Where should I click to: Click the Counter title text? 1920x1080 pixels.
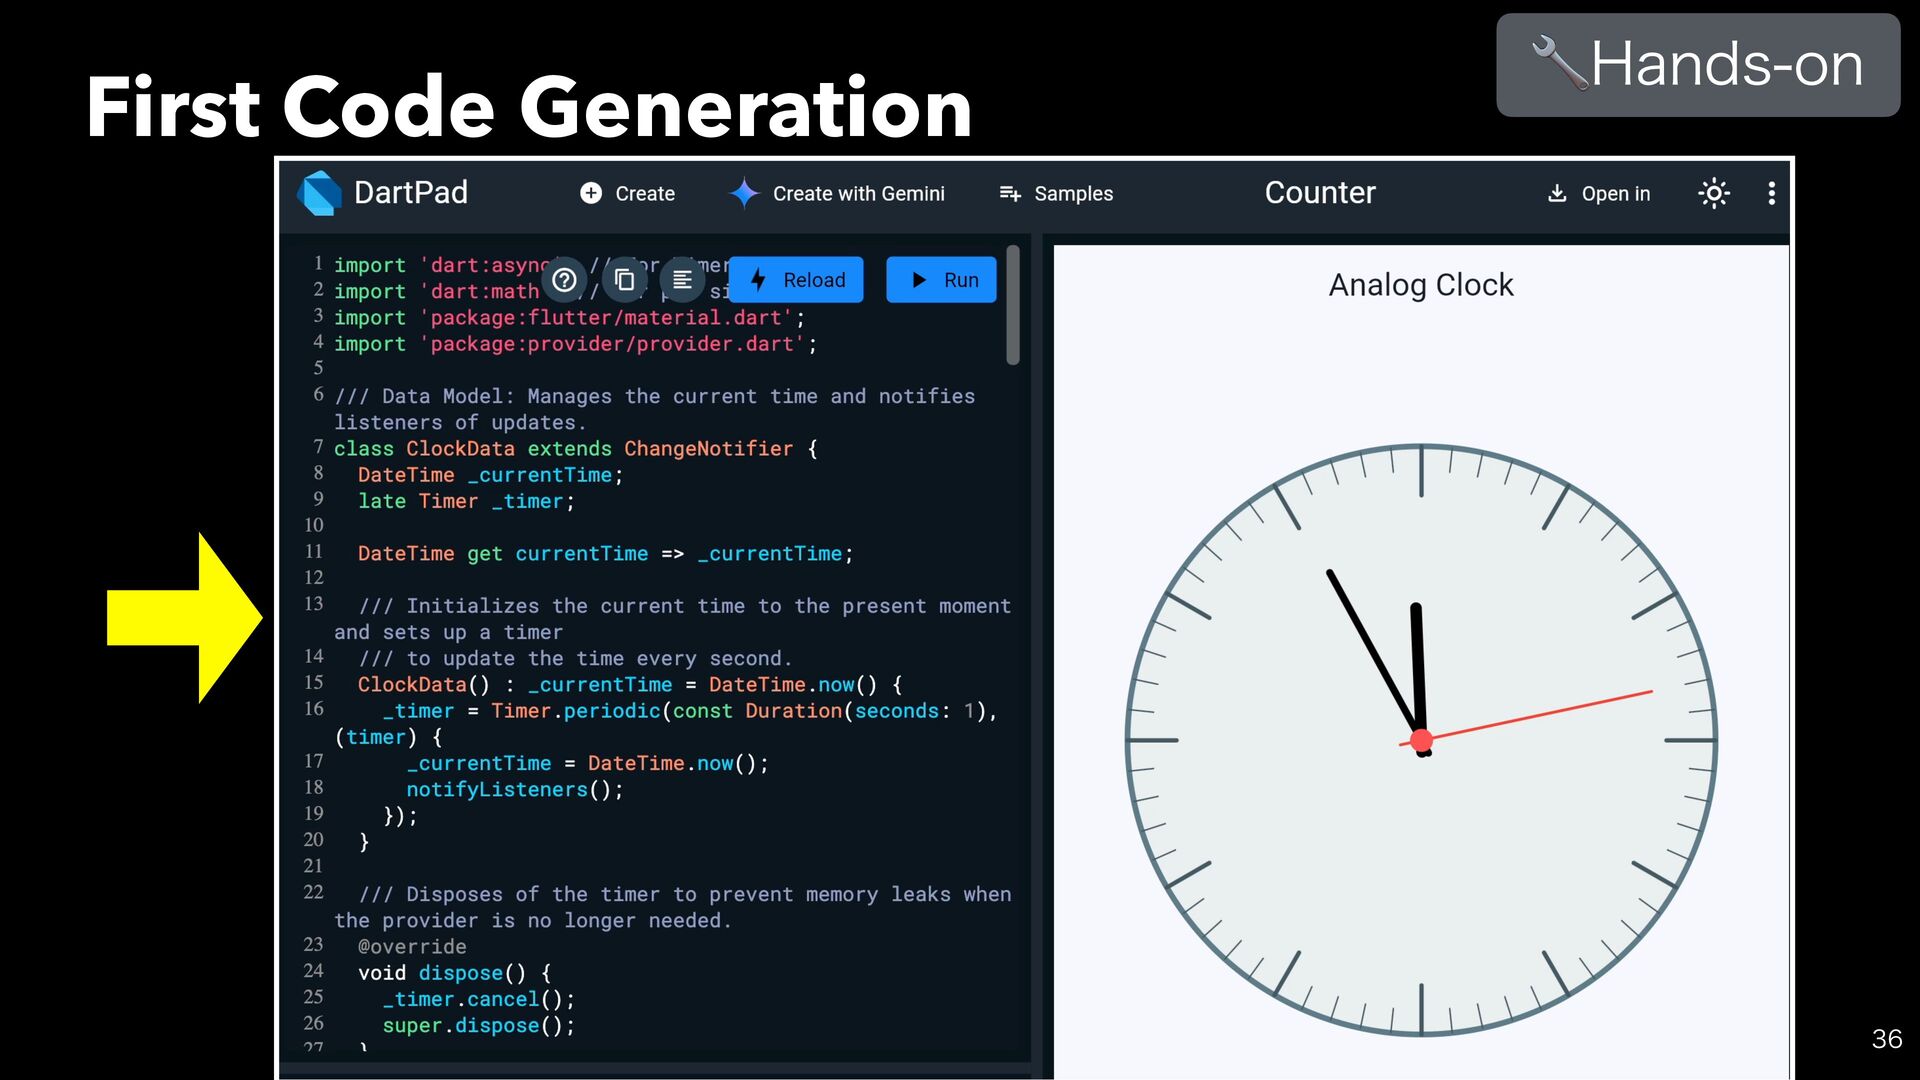[1320, 192]
